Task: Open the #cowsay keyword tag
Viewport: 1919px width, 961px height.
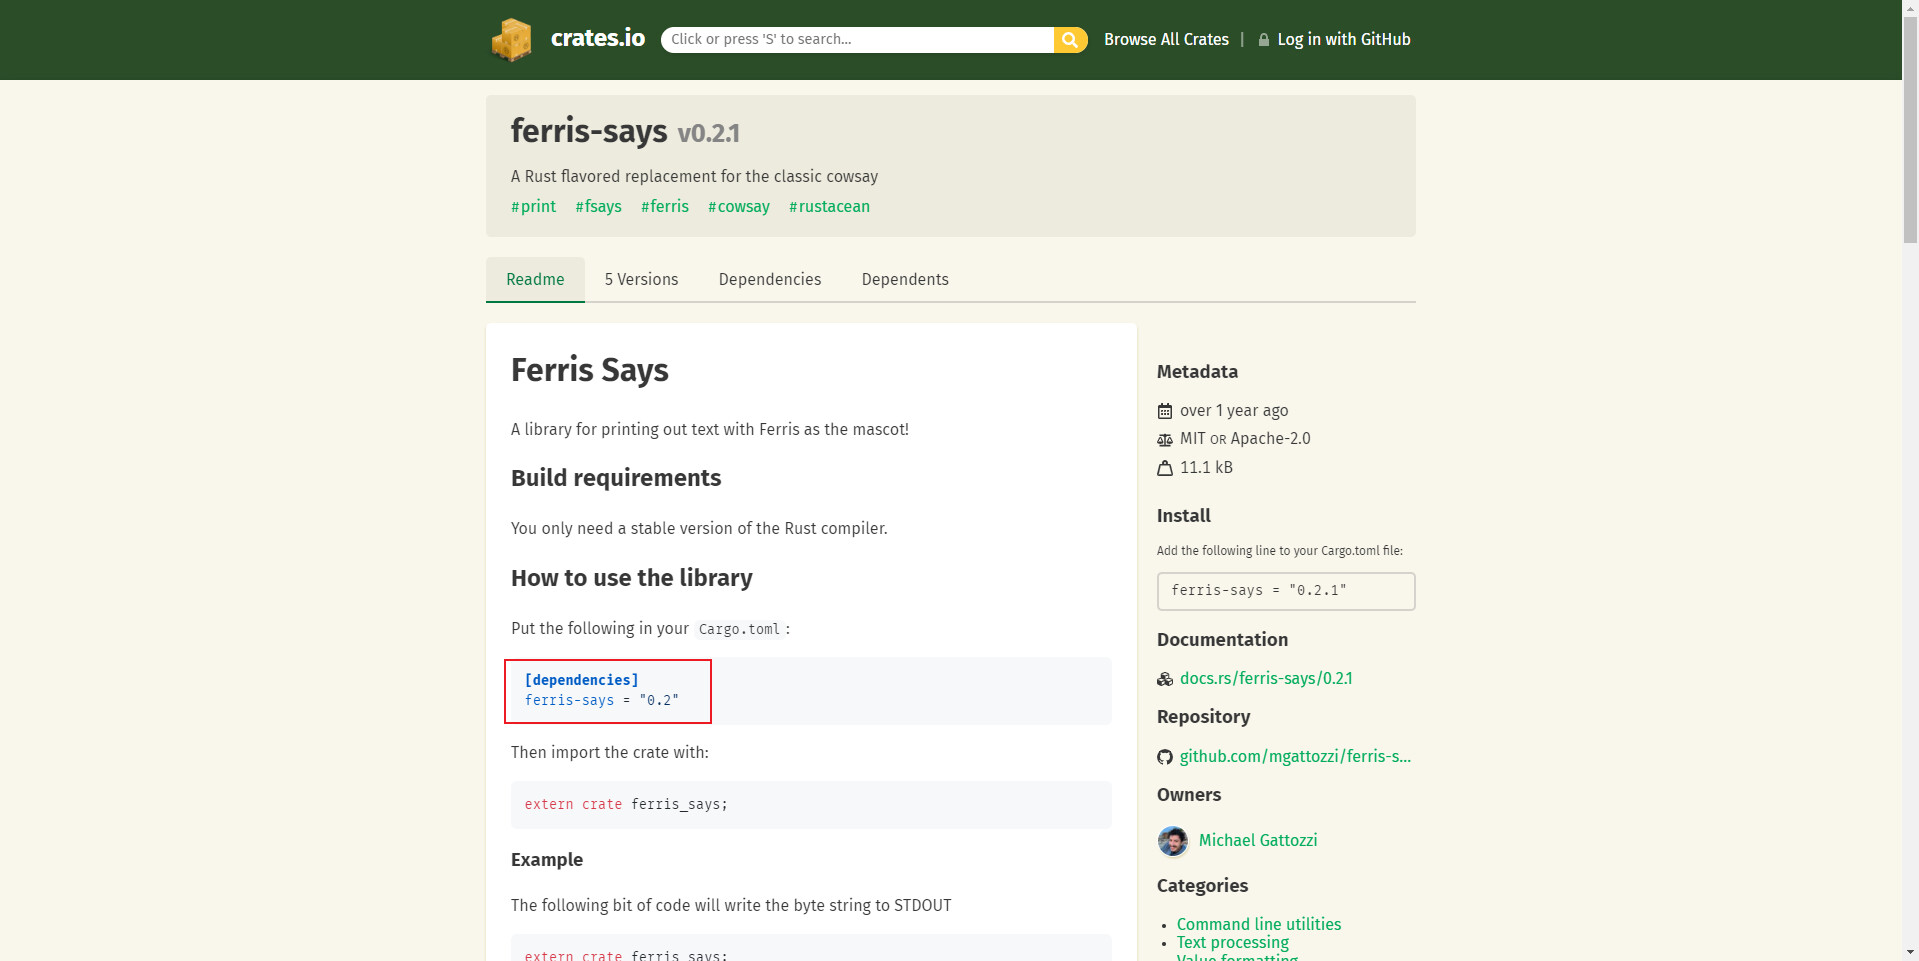Action: tap(739, 207)
